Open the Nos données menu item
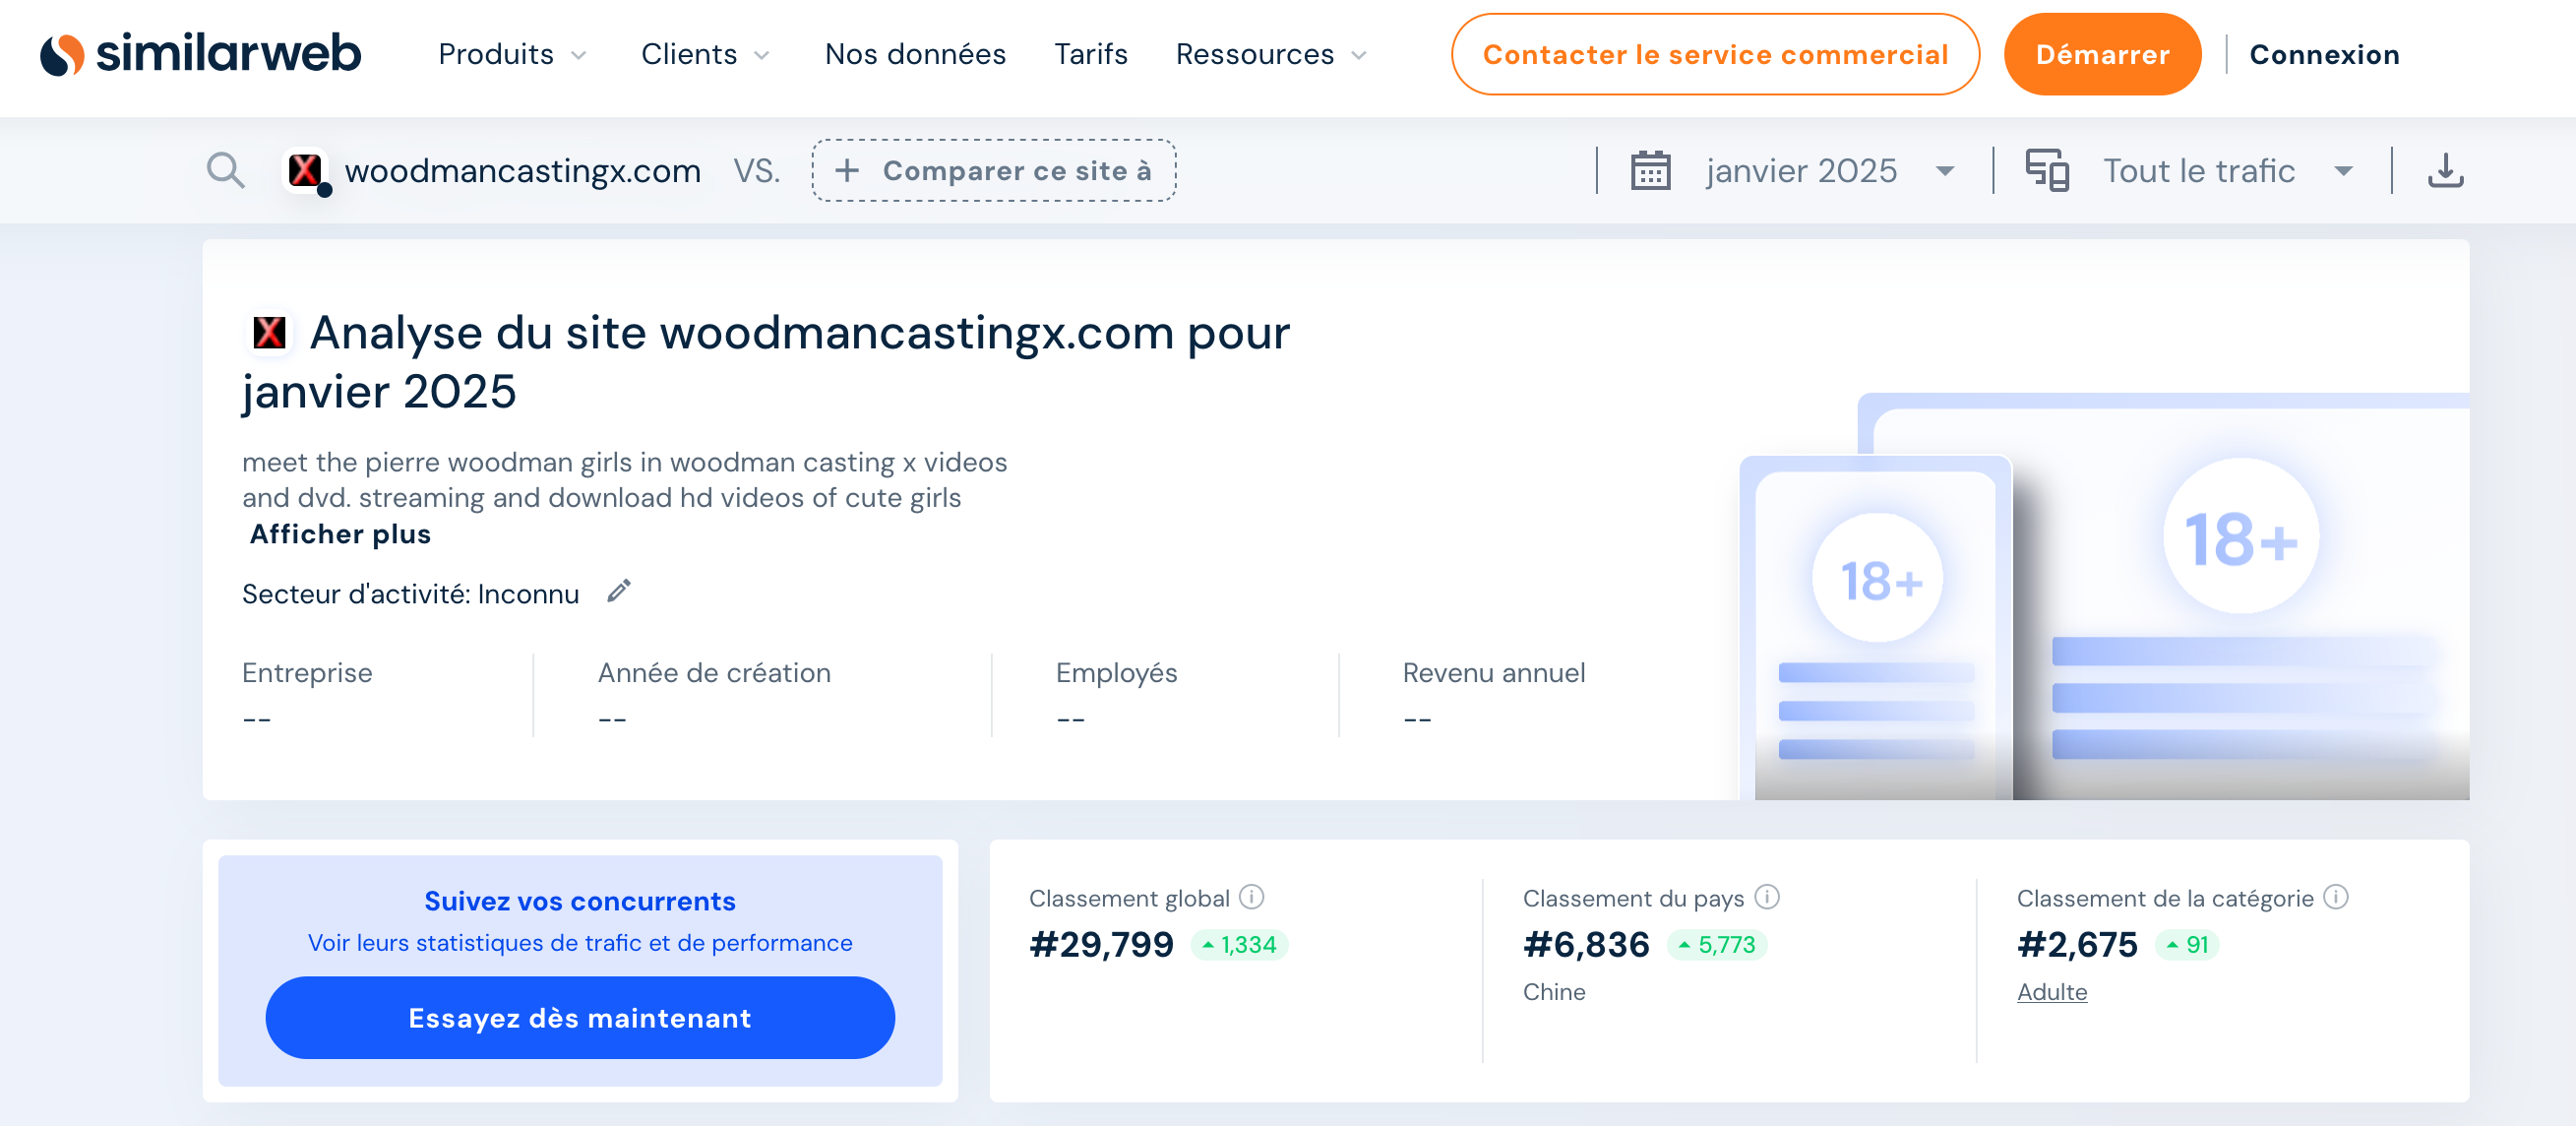This screenshot has width=2576, height=1126. click(915, 54)
